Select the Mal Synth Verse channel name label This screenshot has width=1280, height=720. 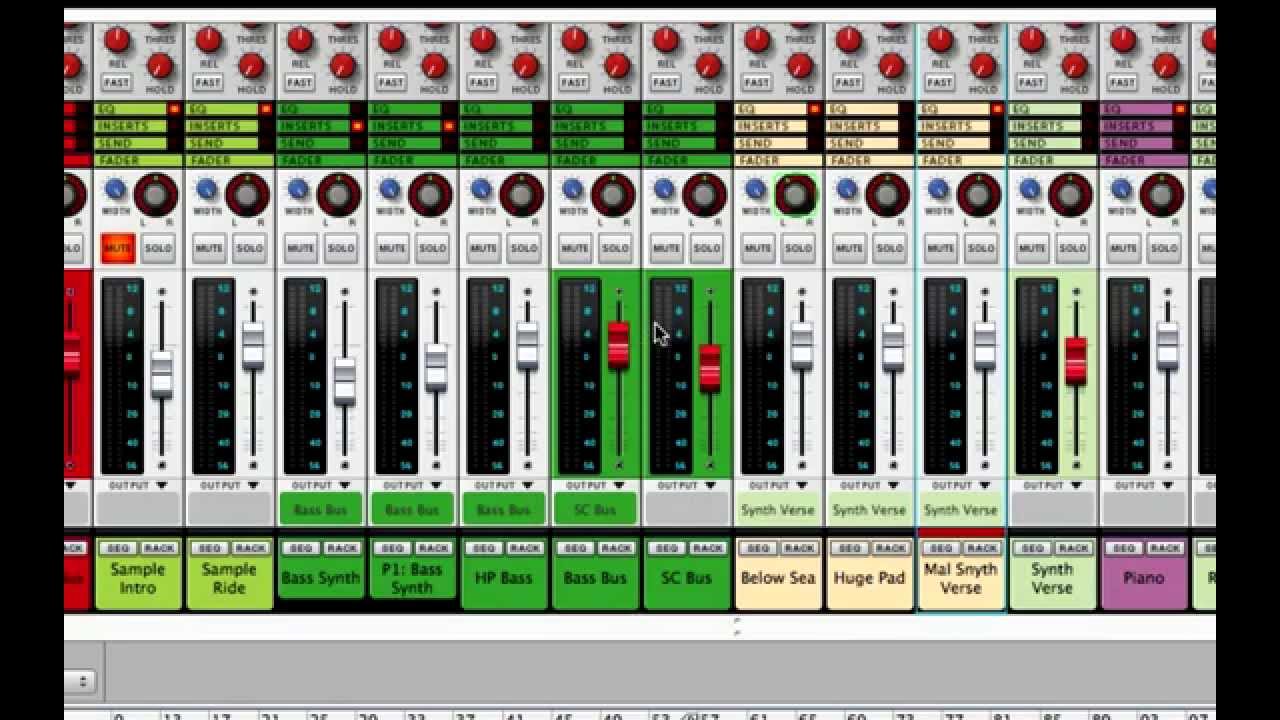click(x=961, y=578)
